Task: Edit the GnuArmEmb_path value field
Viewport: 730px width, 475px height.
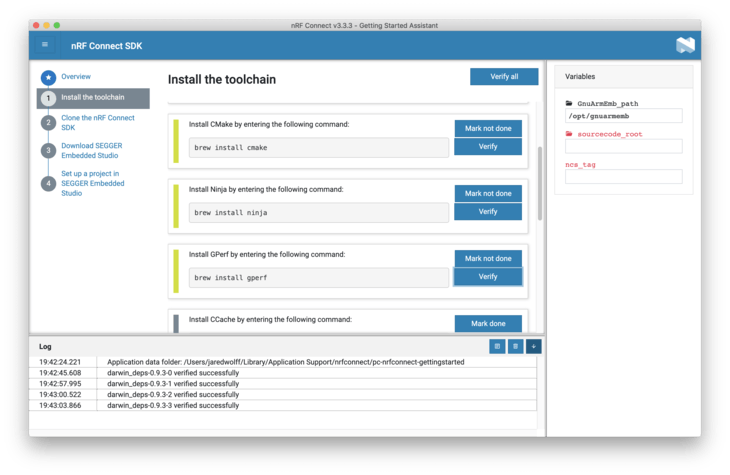Action: point(623,116)
